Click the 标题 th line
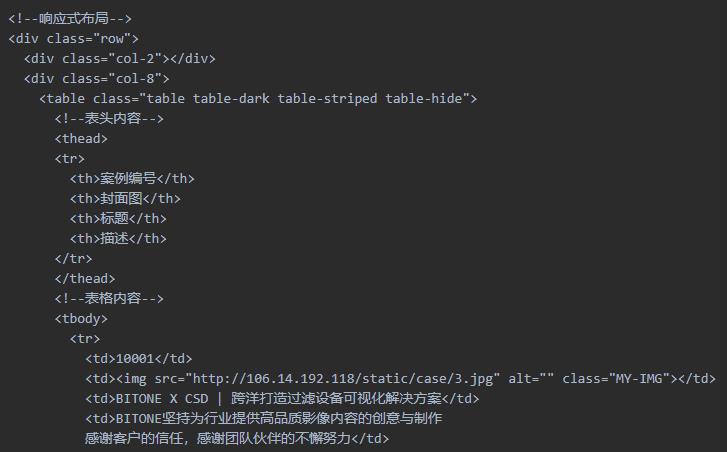The width and height of the screenshot is (727, 452). pyautogui.click(x=118, y=218)
